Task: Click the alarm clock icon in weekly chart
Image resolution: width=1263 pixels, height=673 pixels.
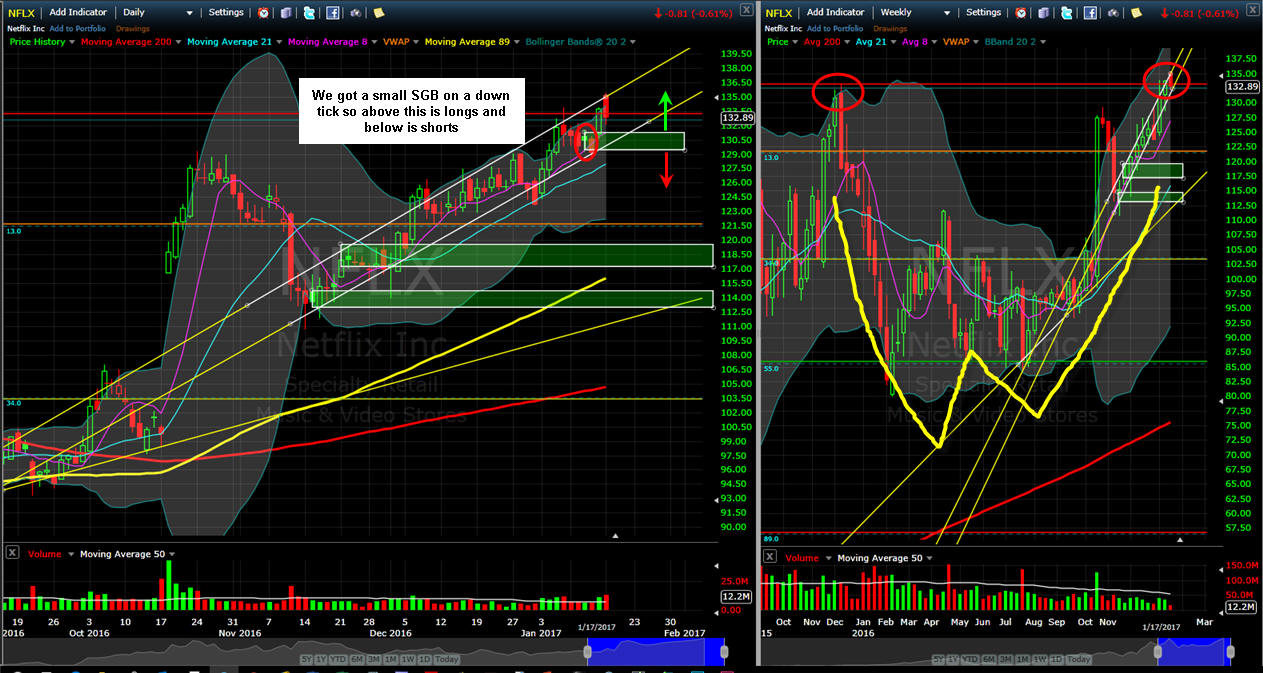Action: click(1020, 13)
